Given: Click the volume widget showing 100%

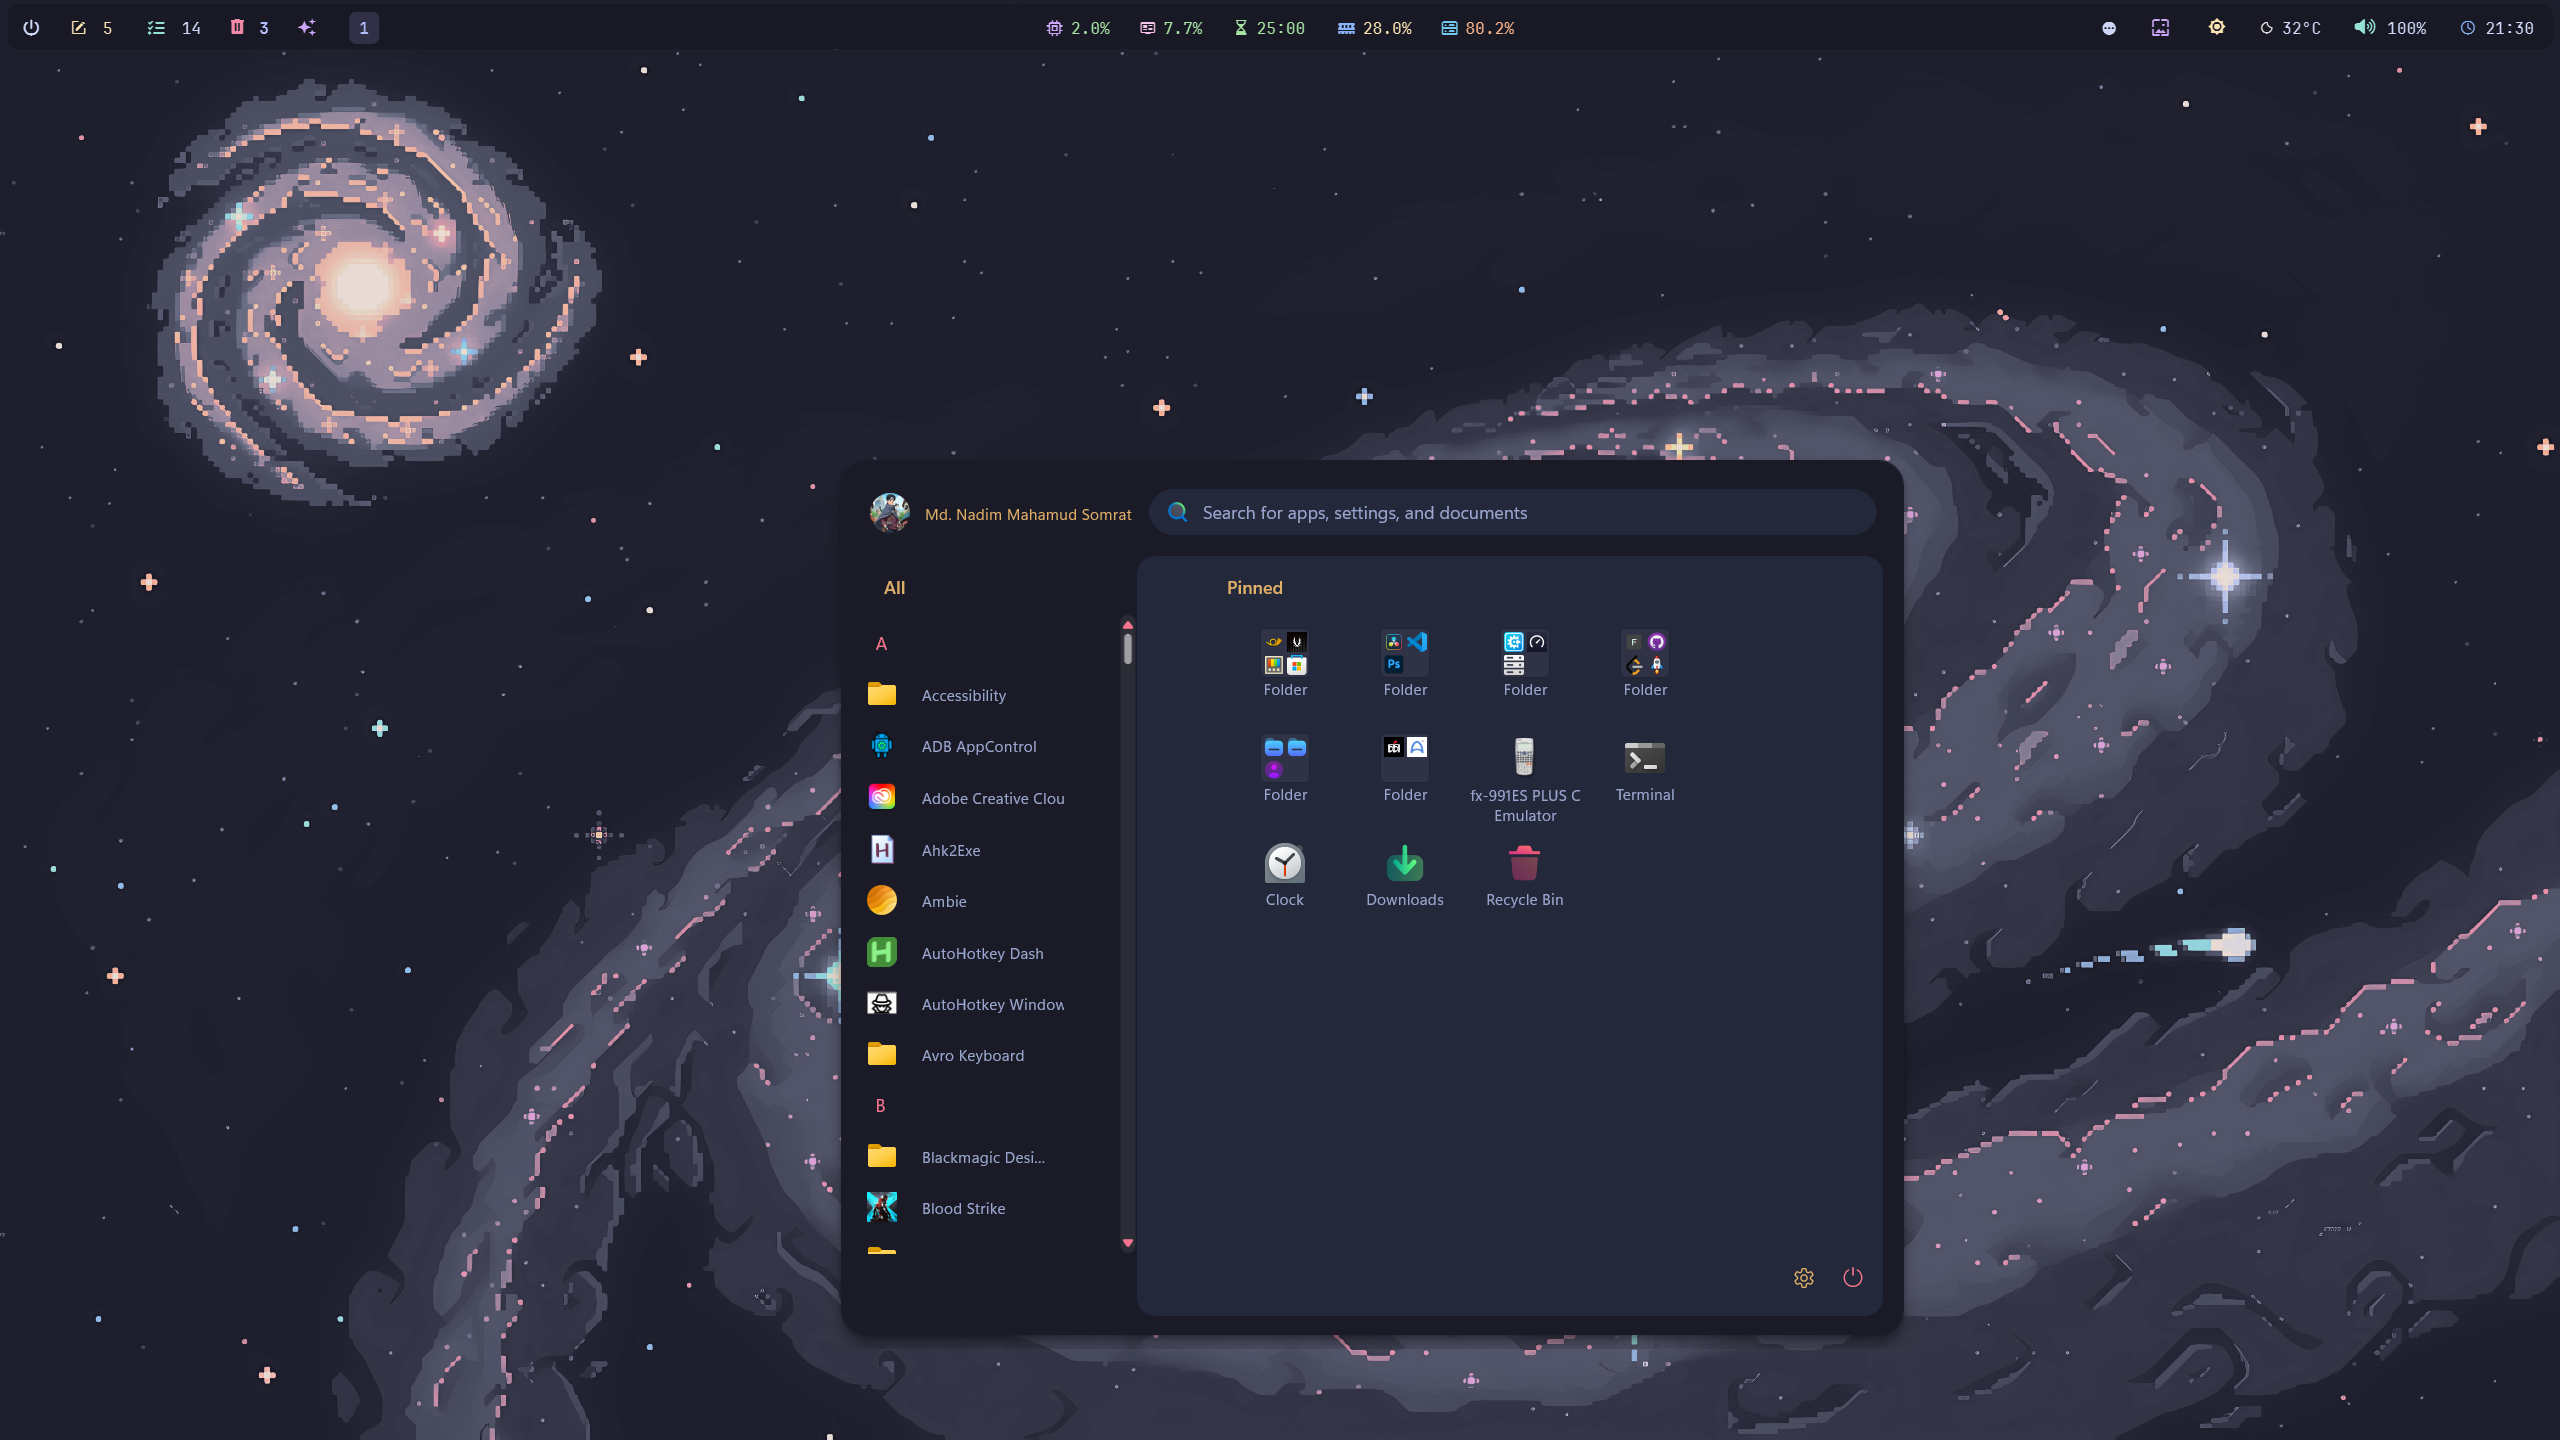Looking at the screenshot, I should point(2390,28).
